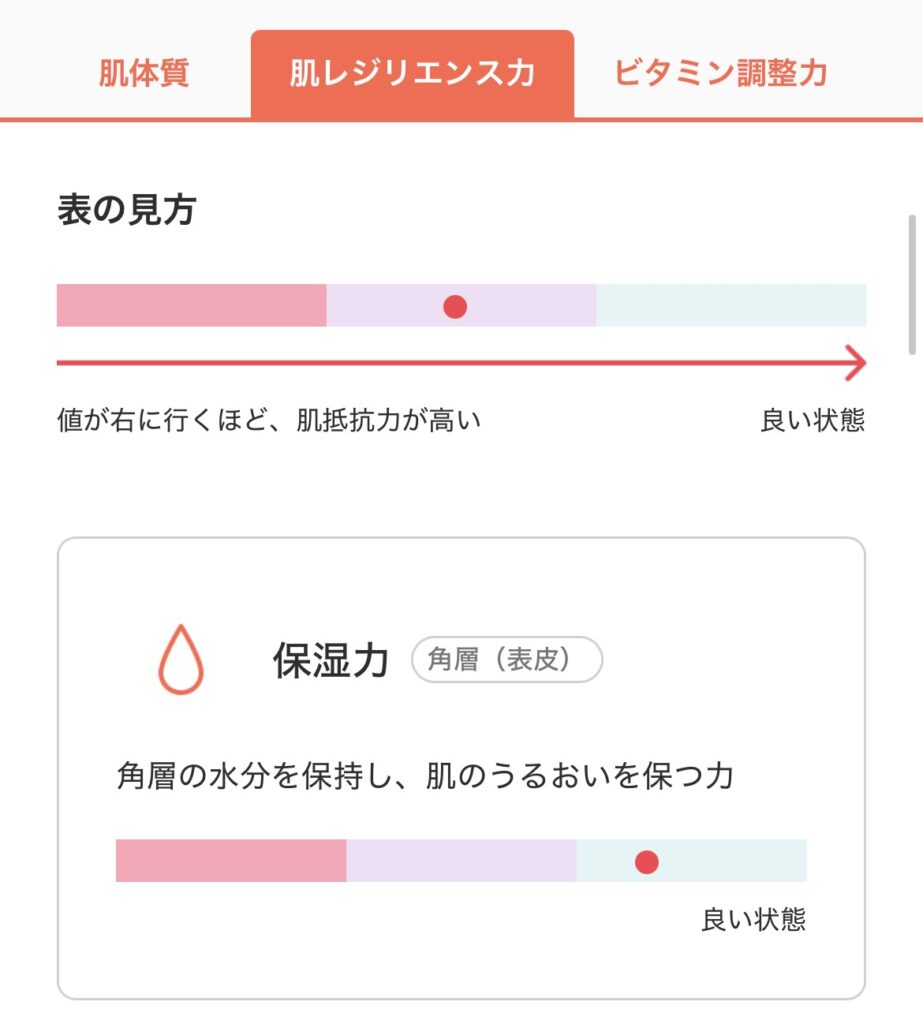Click the red dot on 保湿力 bar

pos(647,861)
